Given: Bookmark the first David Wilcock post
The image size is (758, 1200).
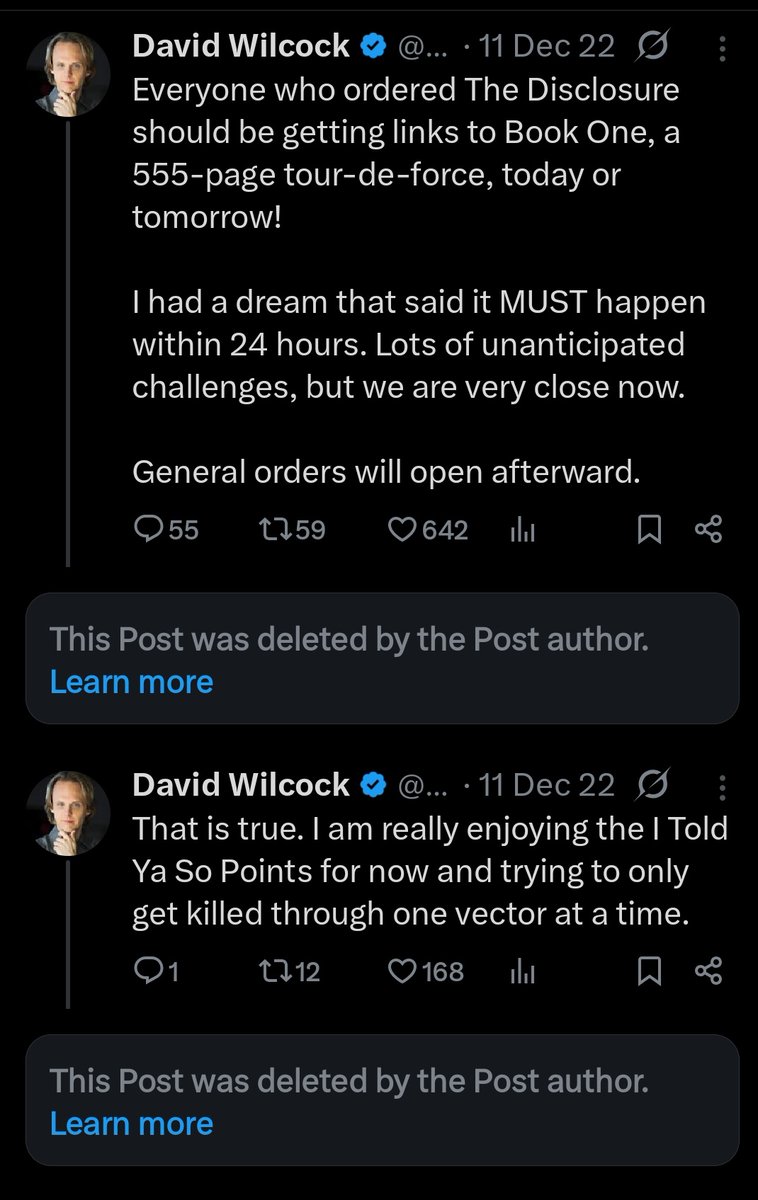Looking at the screenshot, I should pos(650,529).
